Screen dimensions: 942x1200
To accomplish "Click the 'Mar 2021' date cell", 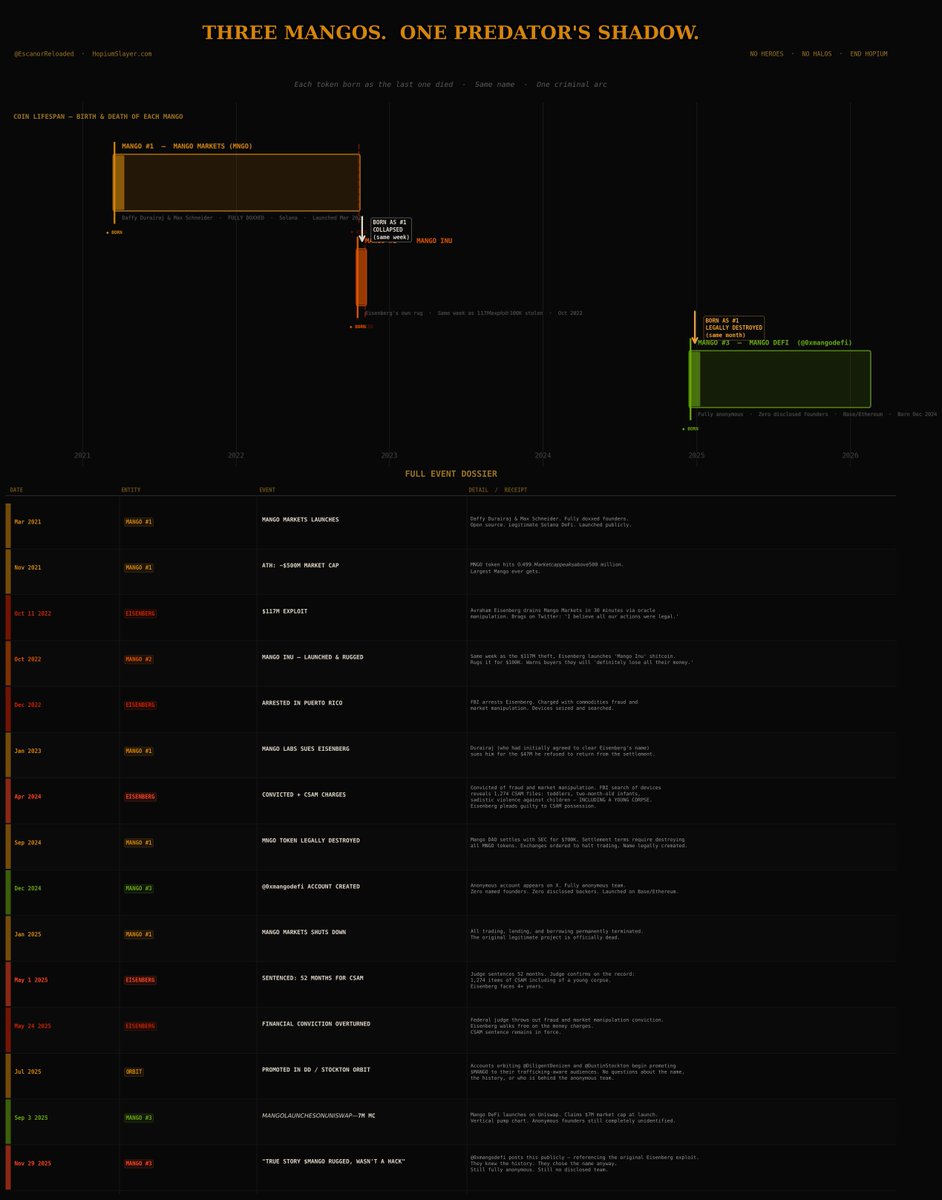I will (x=27, y=521).
